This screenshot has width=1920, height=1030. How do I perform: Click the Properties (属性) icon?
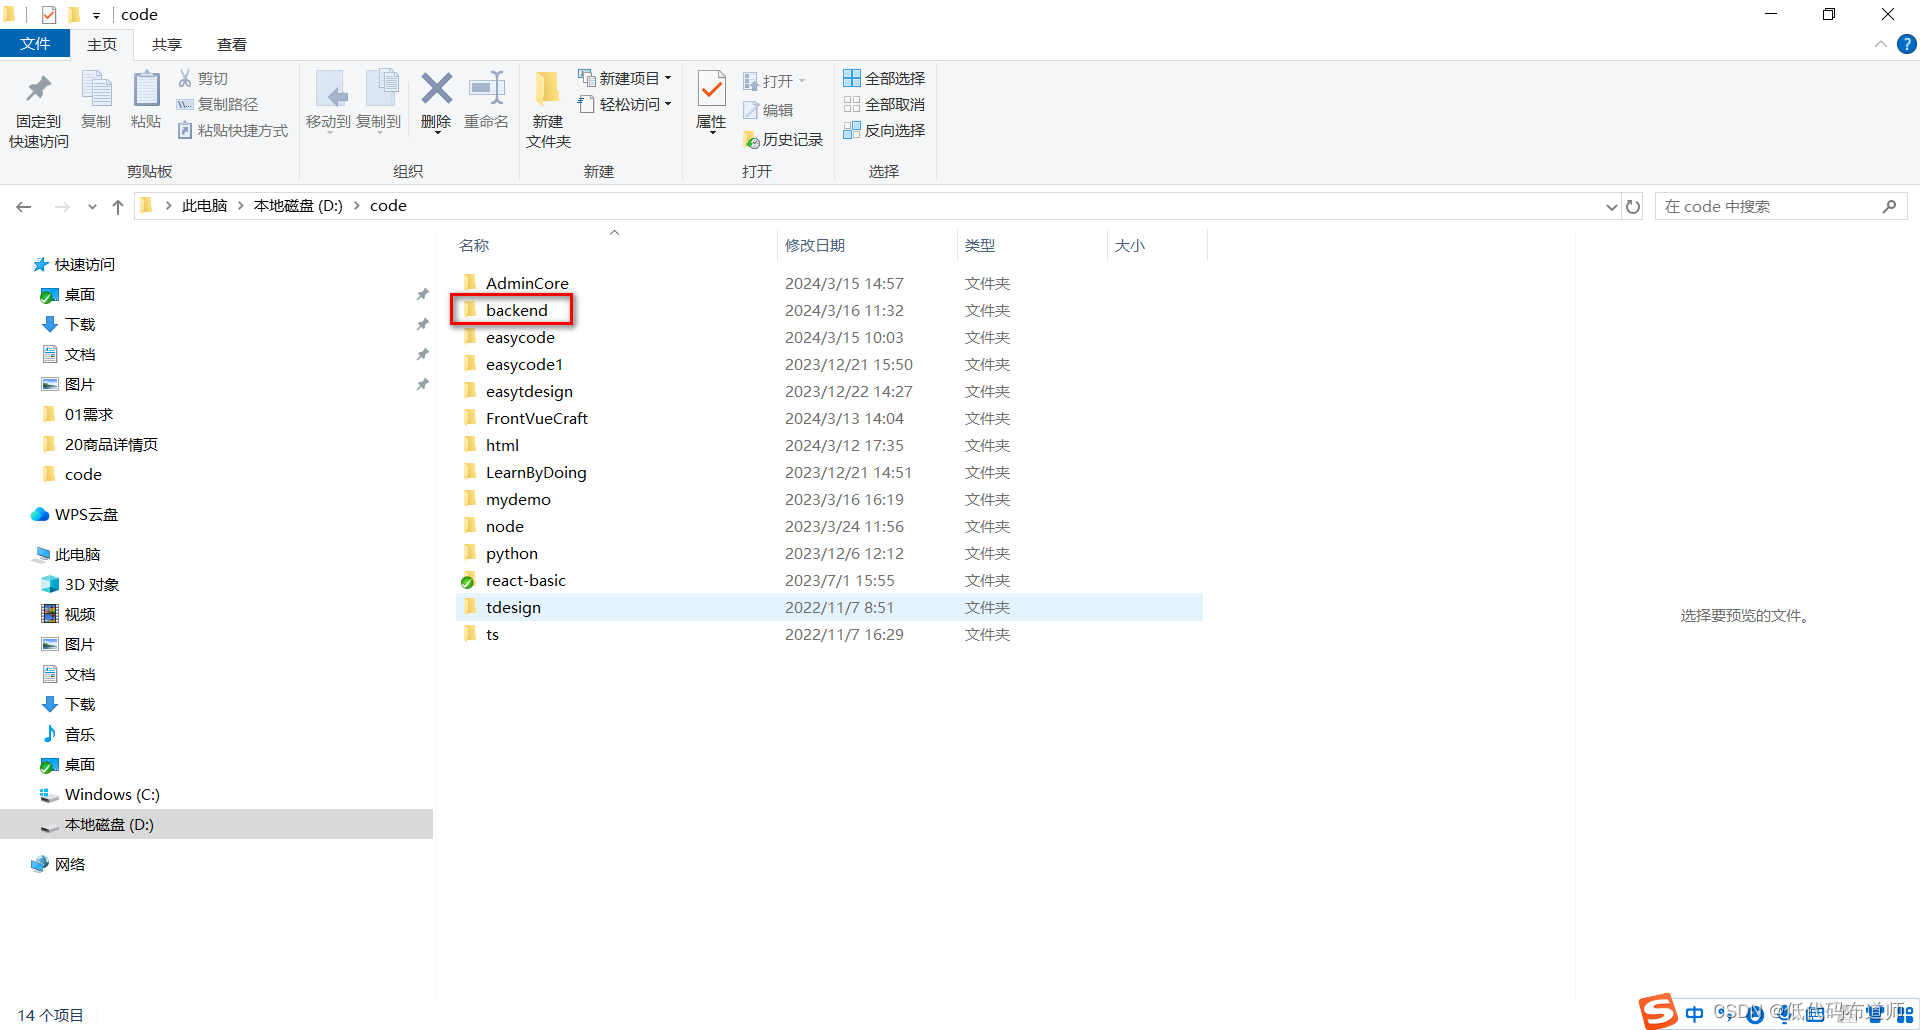tap(711, 89)
